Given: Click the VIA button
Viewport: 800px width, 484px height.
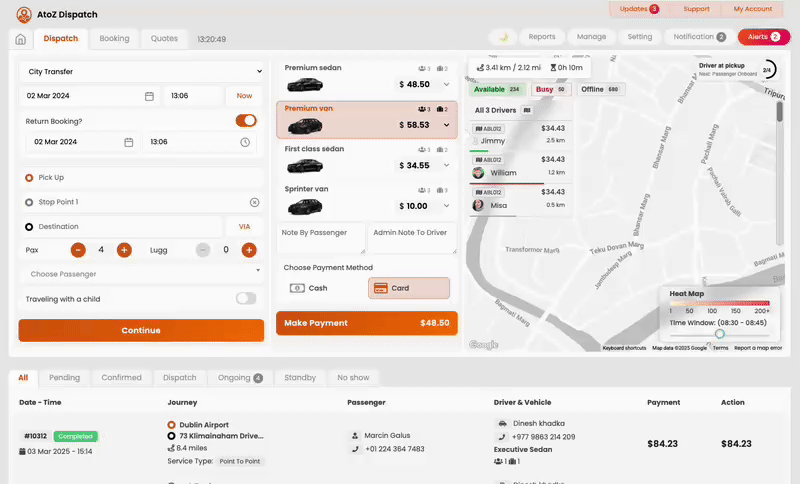Looking at the screenshot, I should point(244,227).
